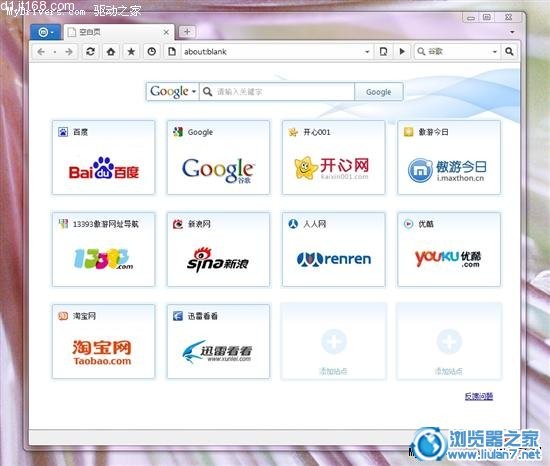
Task: Click the go play arrow button
Action: 402,52
